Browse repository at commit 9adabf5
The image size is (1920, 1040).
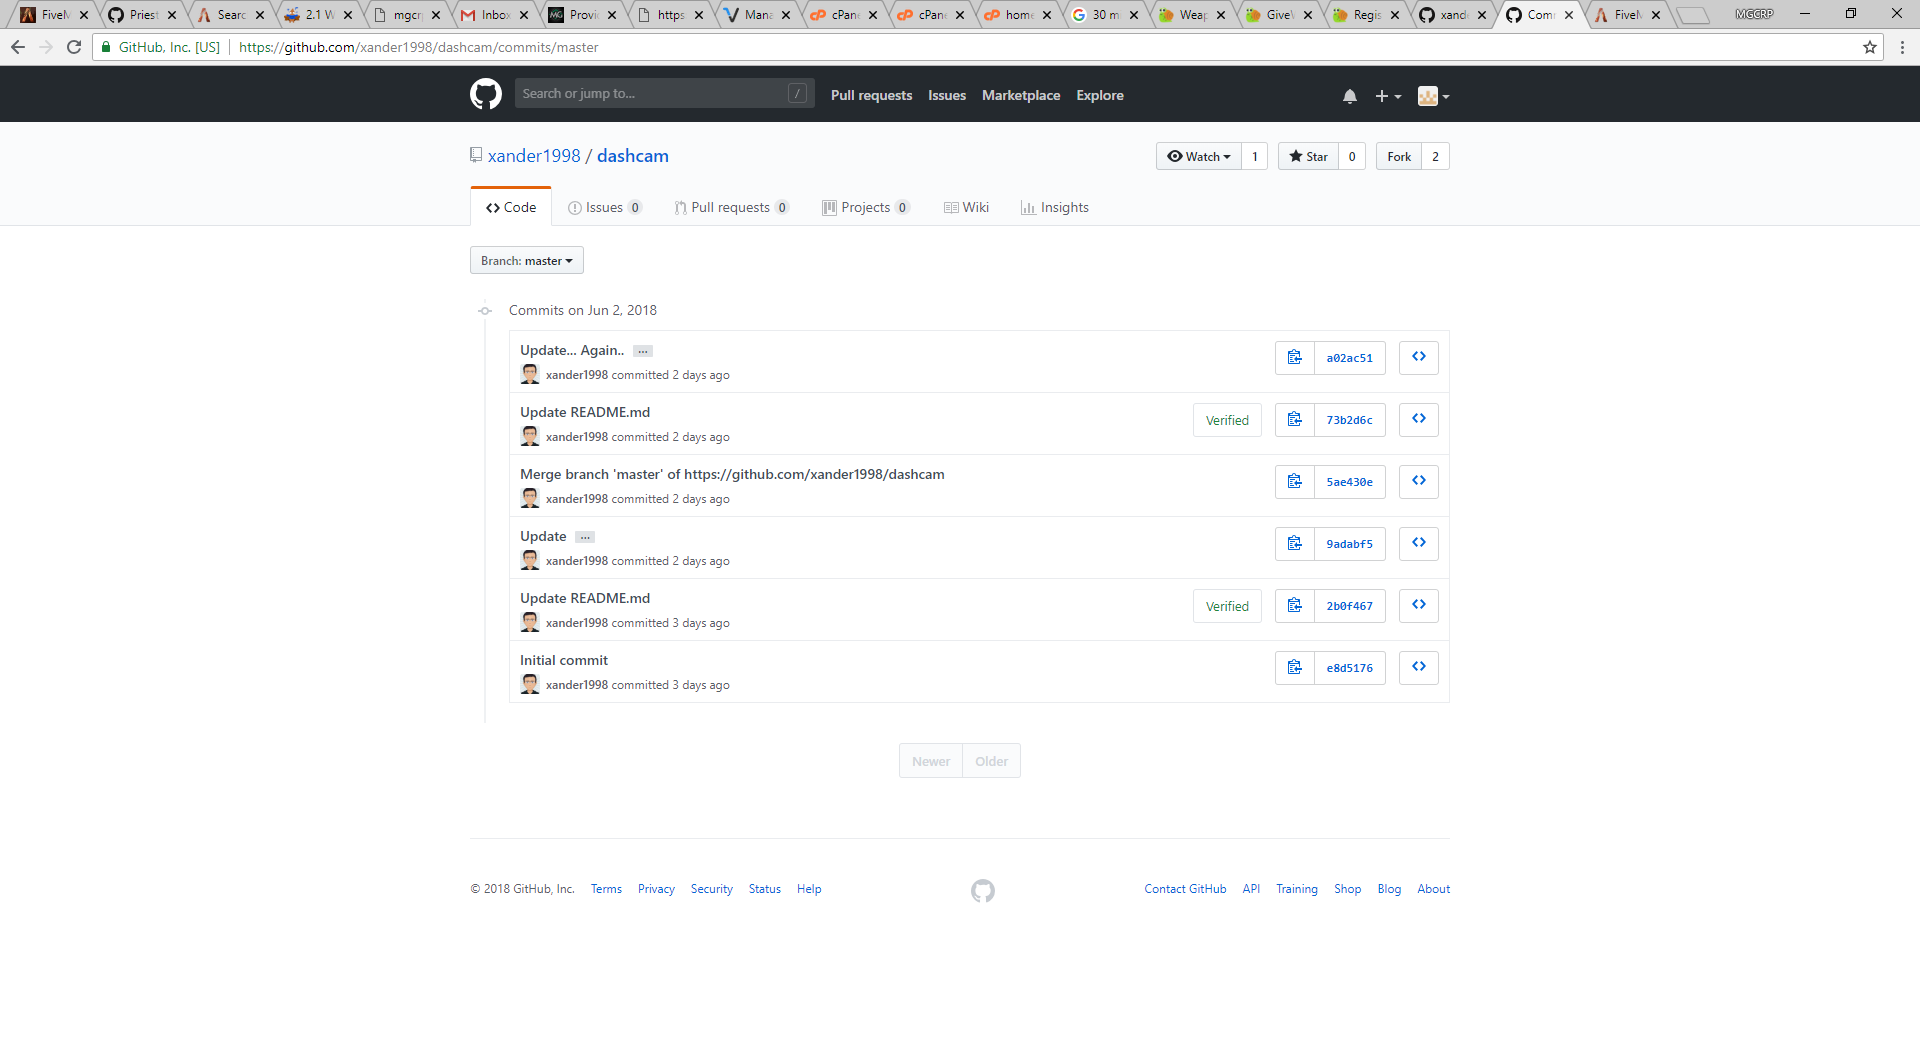[x=1419, y=544]
